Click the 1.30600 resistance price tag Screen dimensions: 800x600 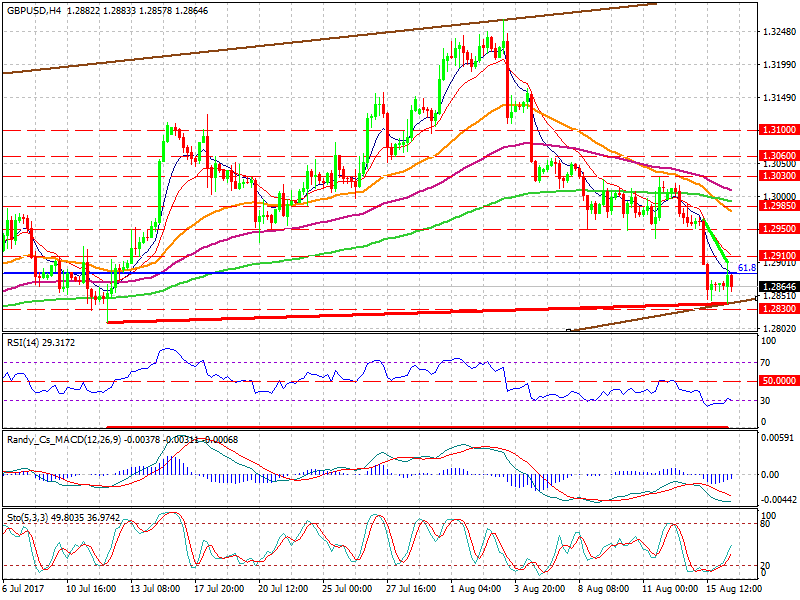[778, 156]
